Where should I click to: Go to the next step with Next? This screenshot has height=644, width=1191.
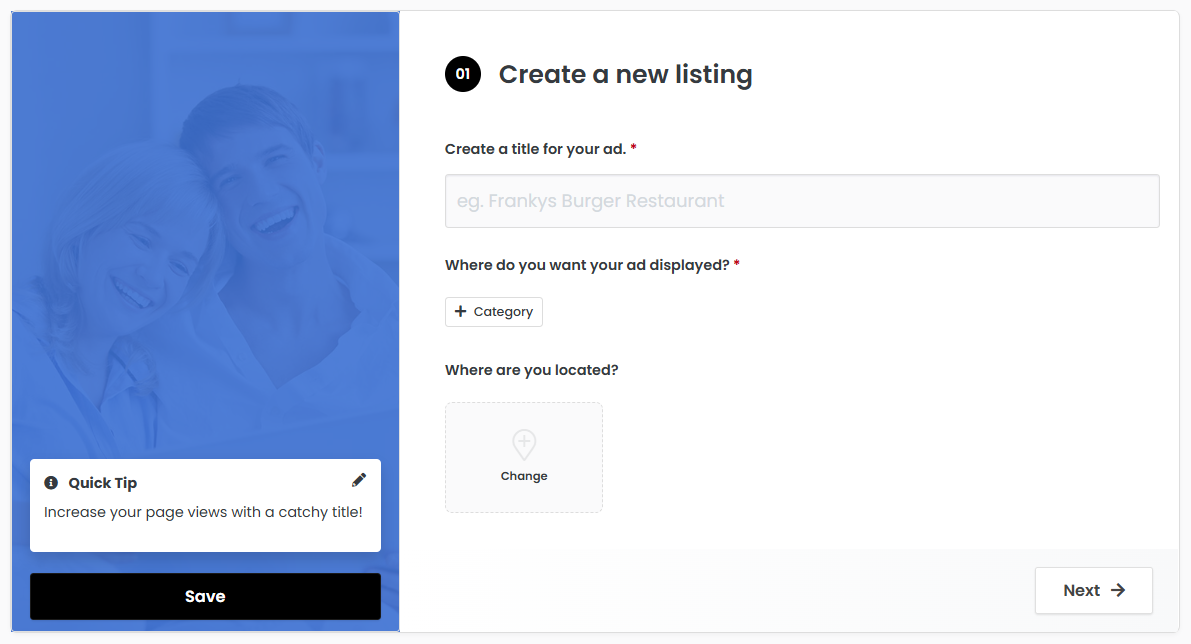(1093, 591)
